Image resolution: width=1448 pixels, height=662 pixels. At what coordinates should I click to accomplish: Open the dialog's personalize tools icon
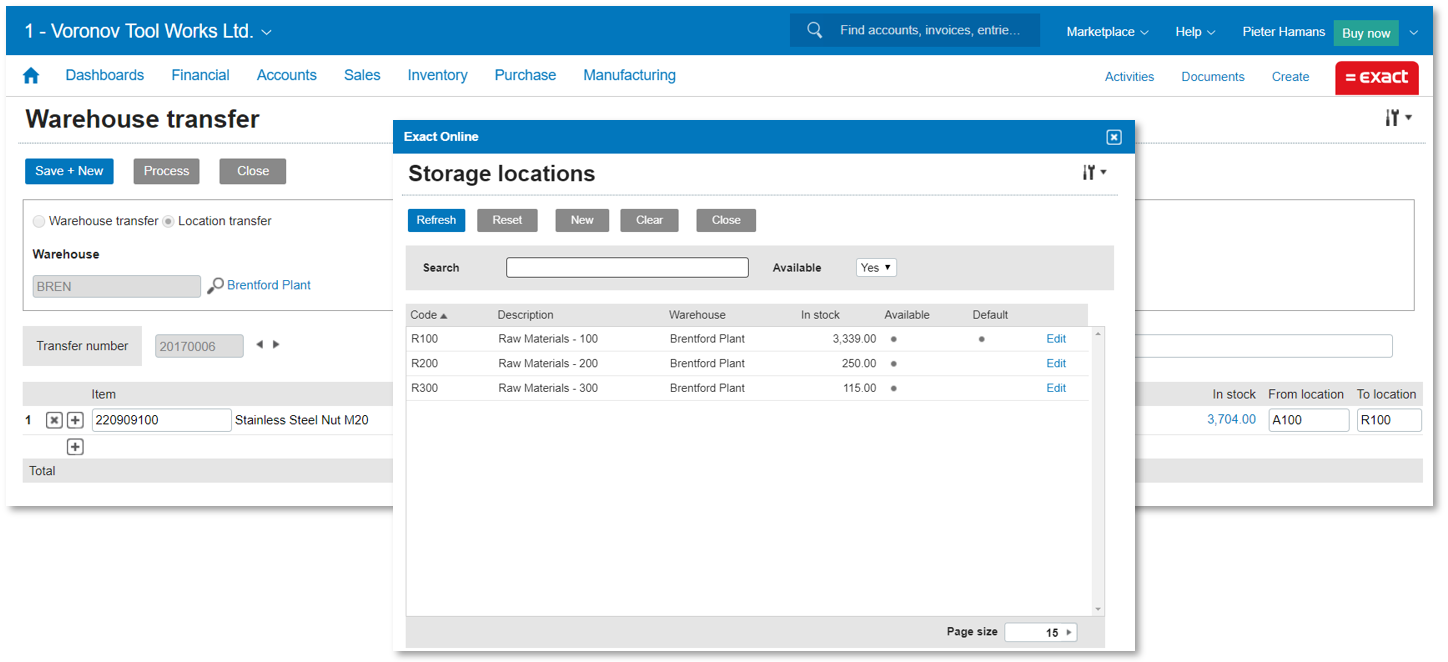1094,173
